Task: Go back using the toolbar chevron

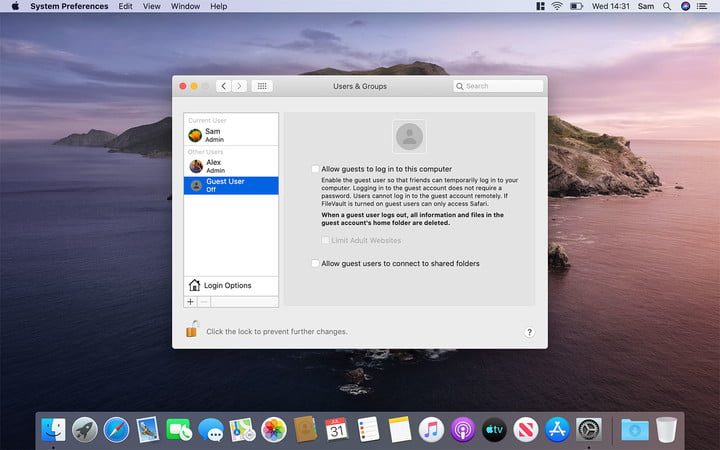Action: click(223, 86)
